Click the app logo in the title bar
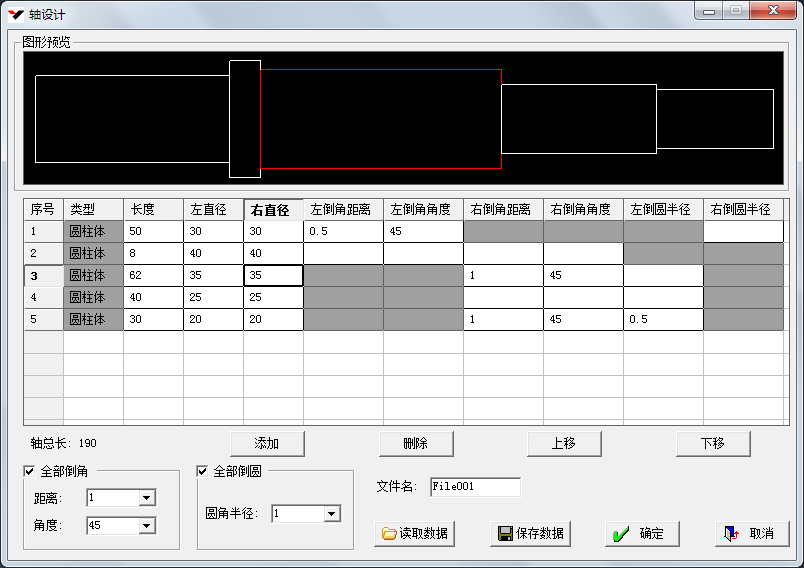The height and width of the screenshot is (568, 804). (15, 14)
